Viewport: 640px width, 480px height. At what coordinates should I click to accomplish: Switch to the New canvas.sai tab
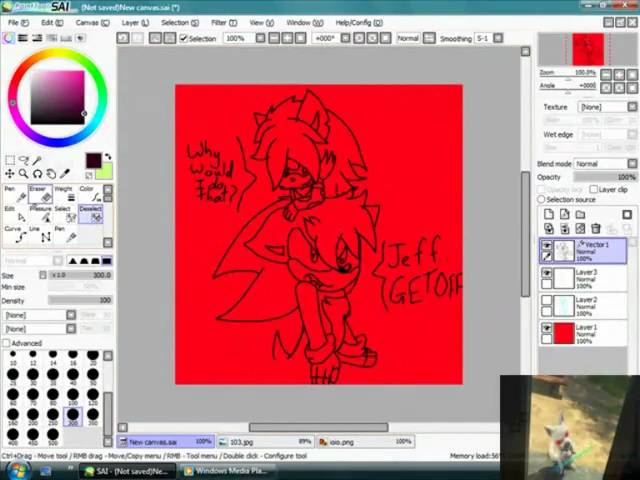[x=166, y=442]
